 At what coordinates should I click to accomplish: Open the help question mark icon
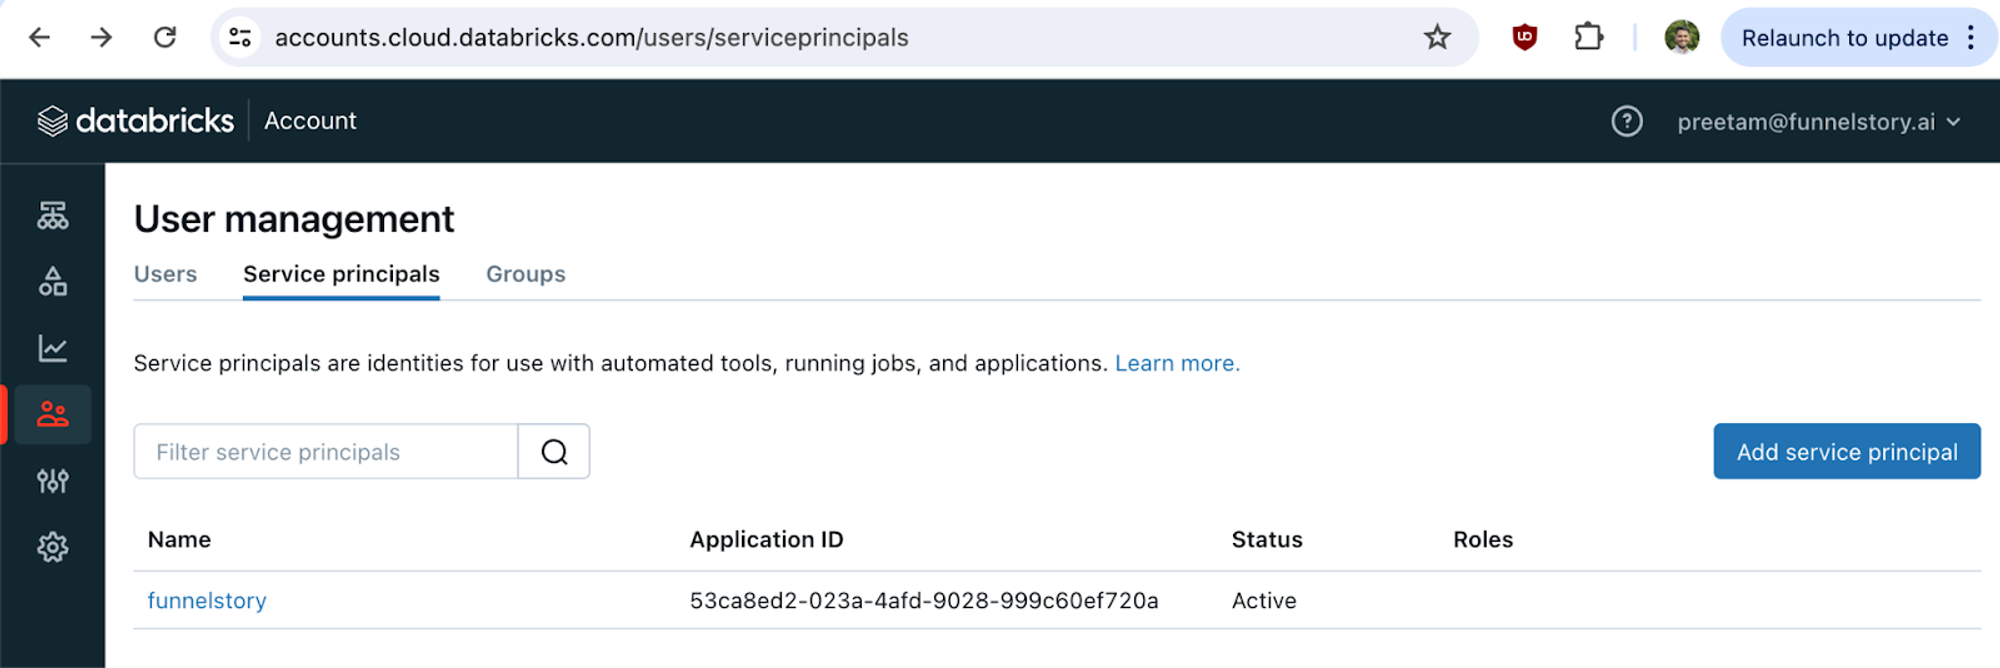pyautogui.click(x=1627, y=122)
